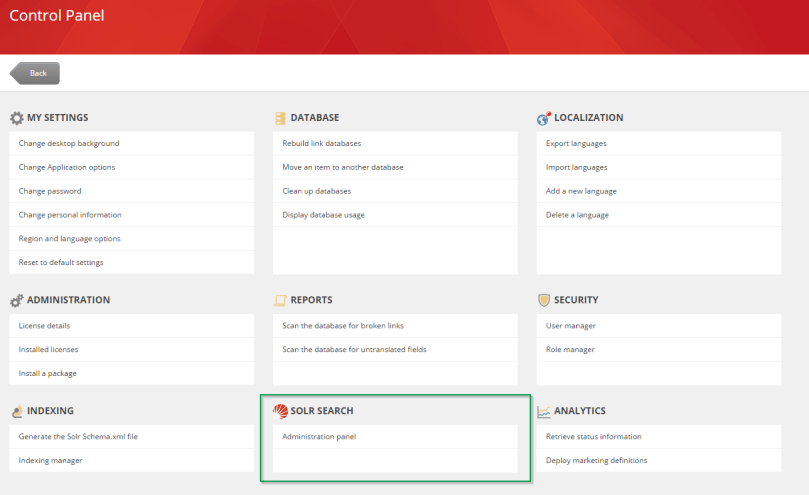Click the MY SETTINGS heading
Image resolution: width=809 pixels, height=495 pixels.
[58, 118]
